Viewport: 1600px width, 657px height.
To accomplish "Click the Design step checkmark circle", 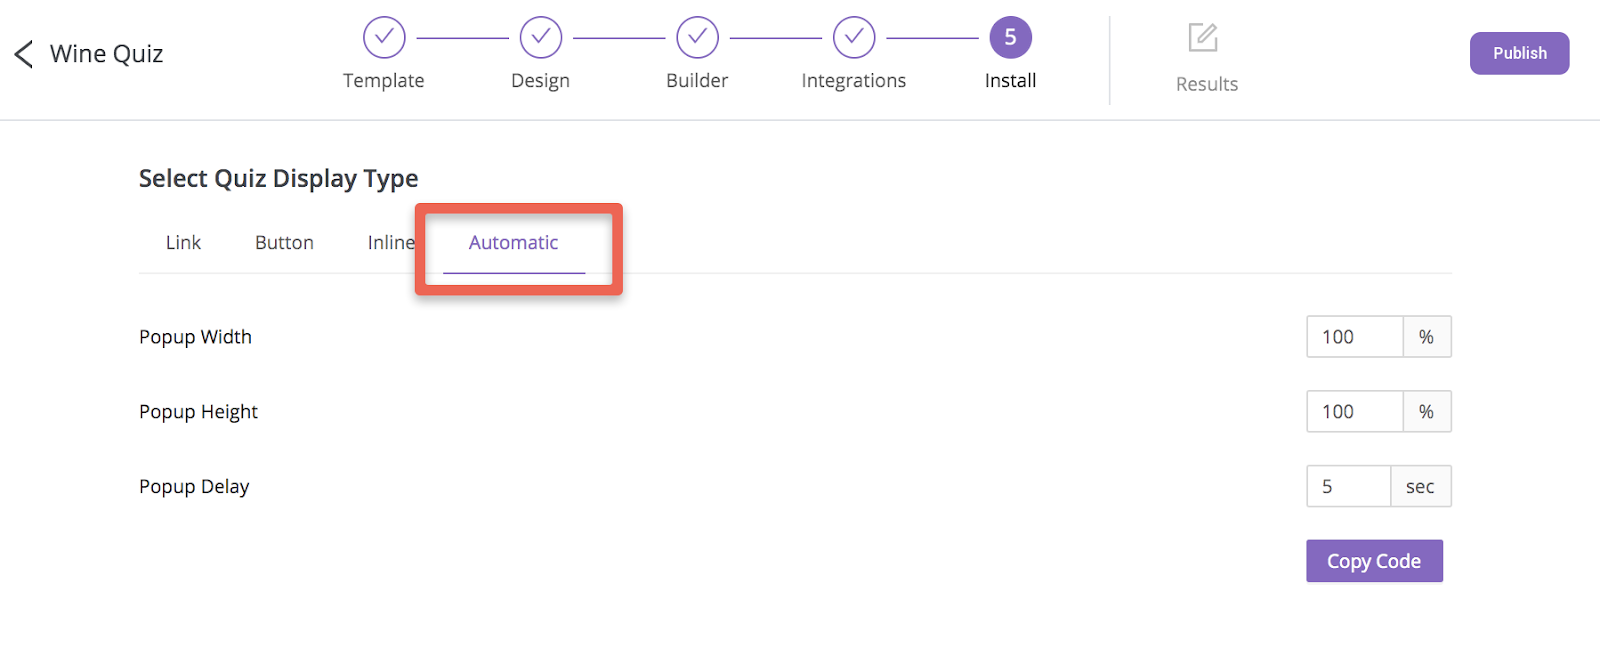I will coord(541,38).
